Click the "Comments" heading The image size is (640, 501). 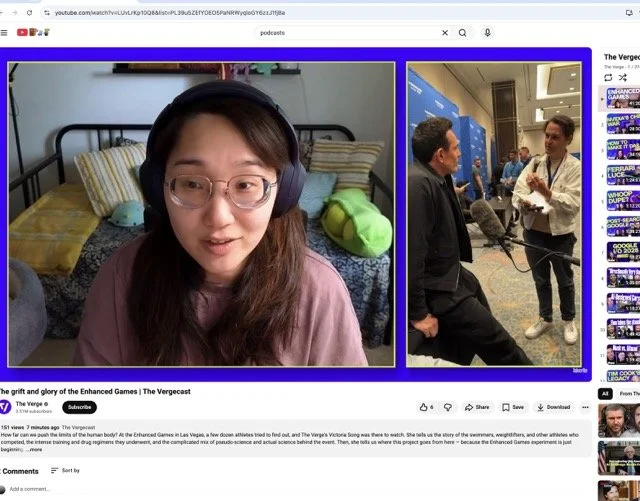coord(20,471)
